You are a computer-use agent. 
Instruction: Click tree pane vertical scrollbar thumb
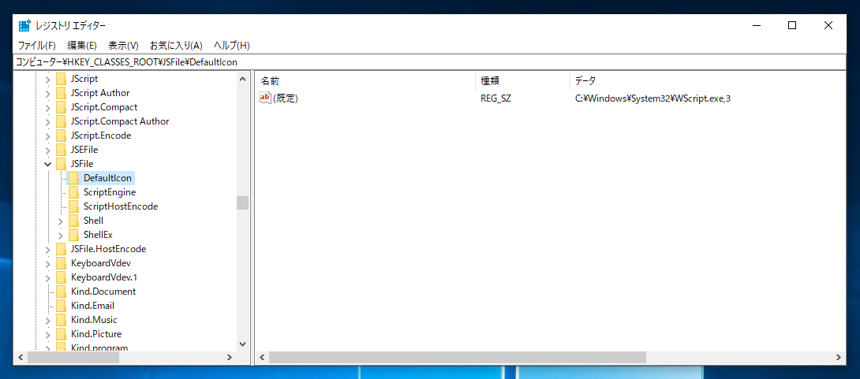(x=242, y=203)
